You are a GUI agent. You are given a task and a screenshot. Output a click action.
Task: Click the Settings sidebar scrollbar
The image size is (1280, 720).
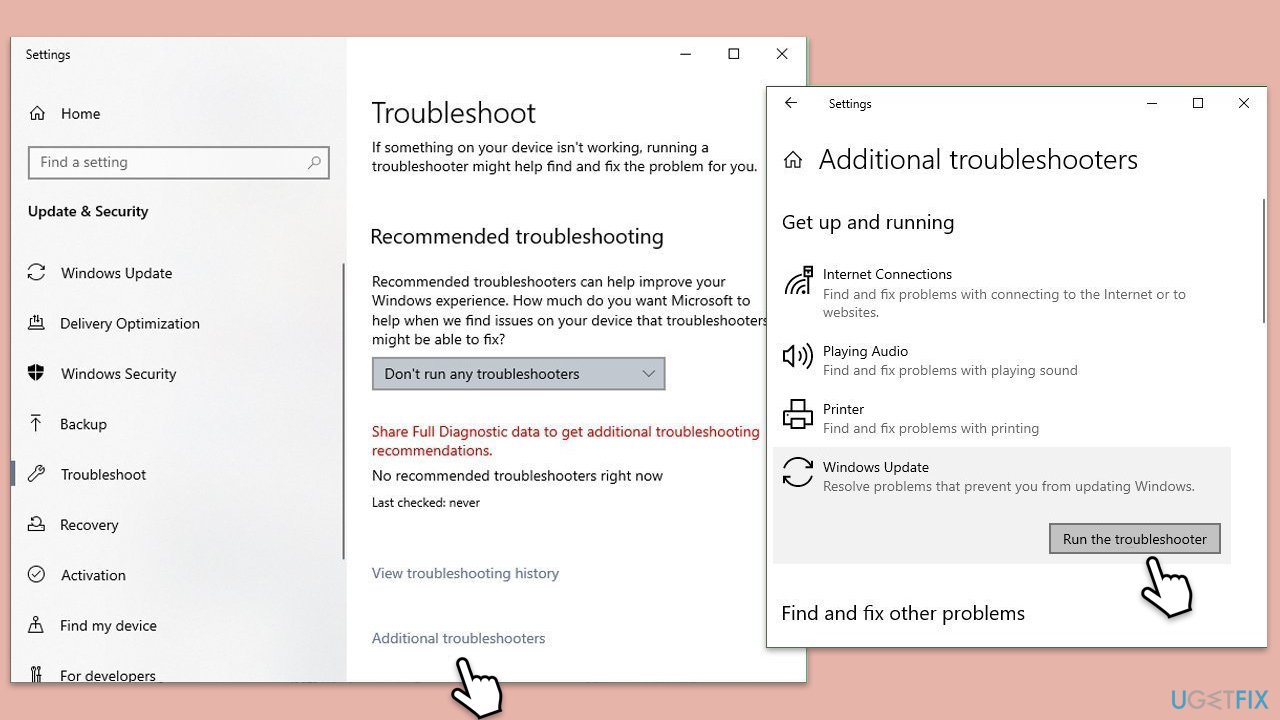tap(343, 411)
